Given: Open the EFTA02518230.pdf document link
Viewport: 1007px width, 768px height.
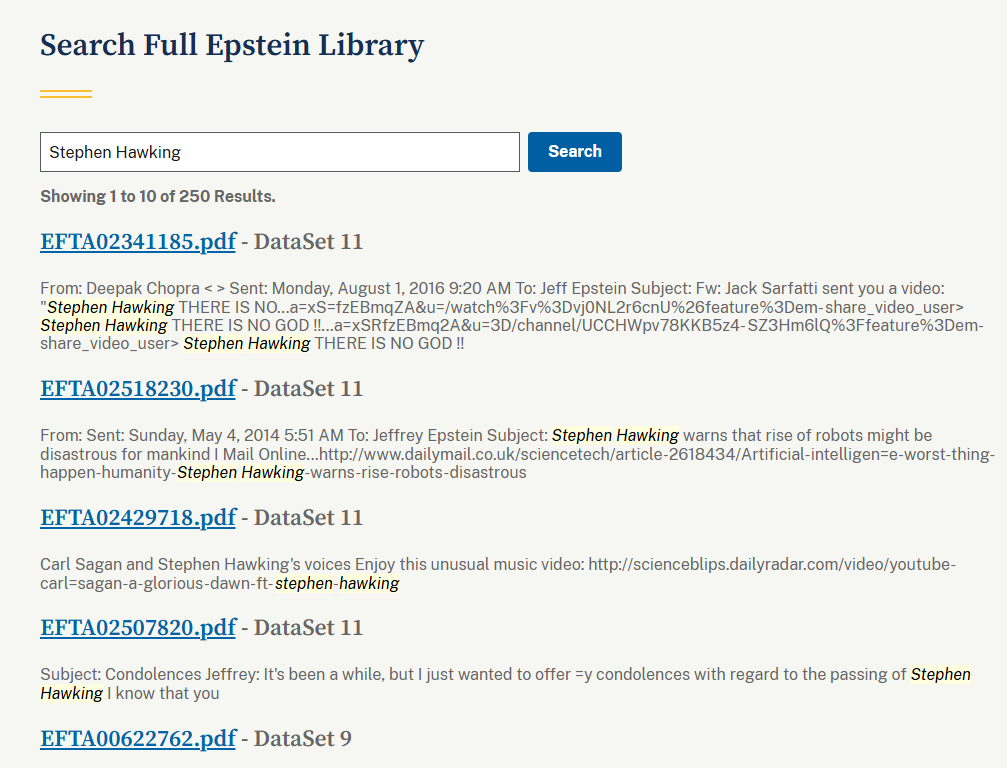Looking at the screenshot, I should [x=138, y=389].
